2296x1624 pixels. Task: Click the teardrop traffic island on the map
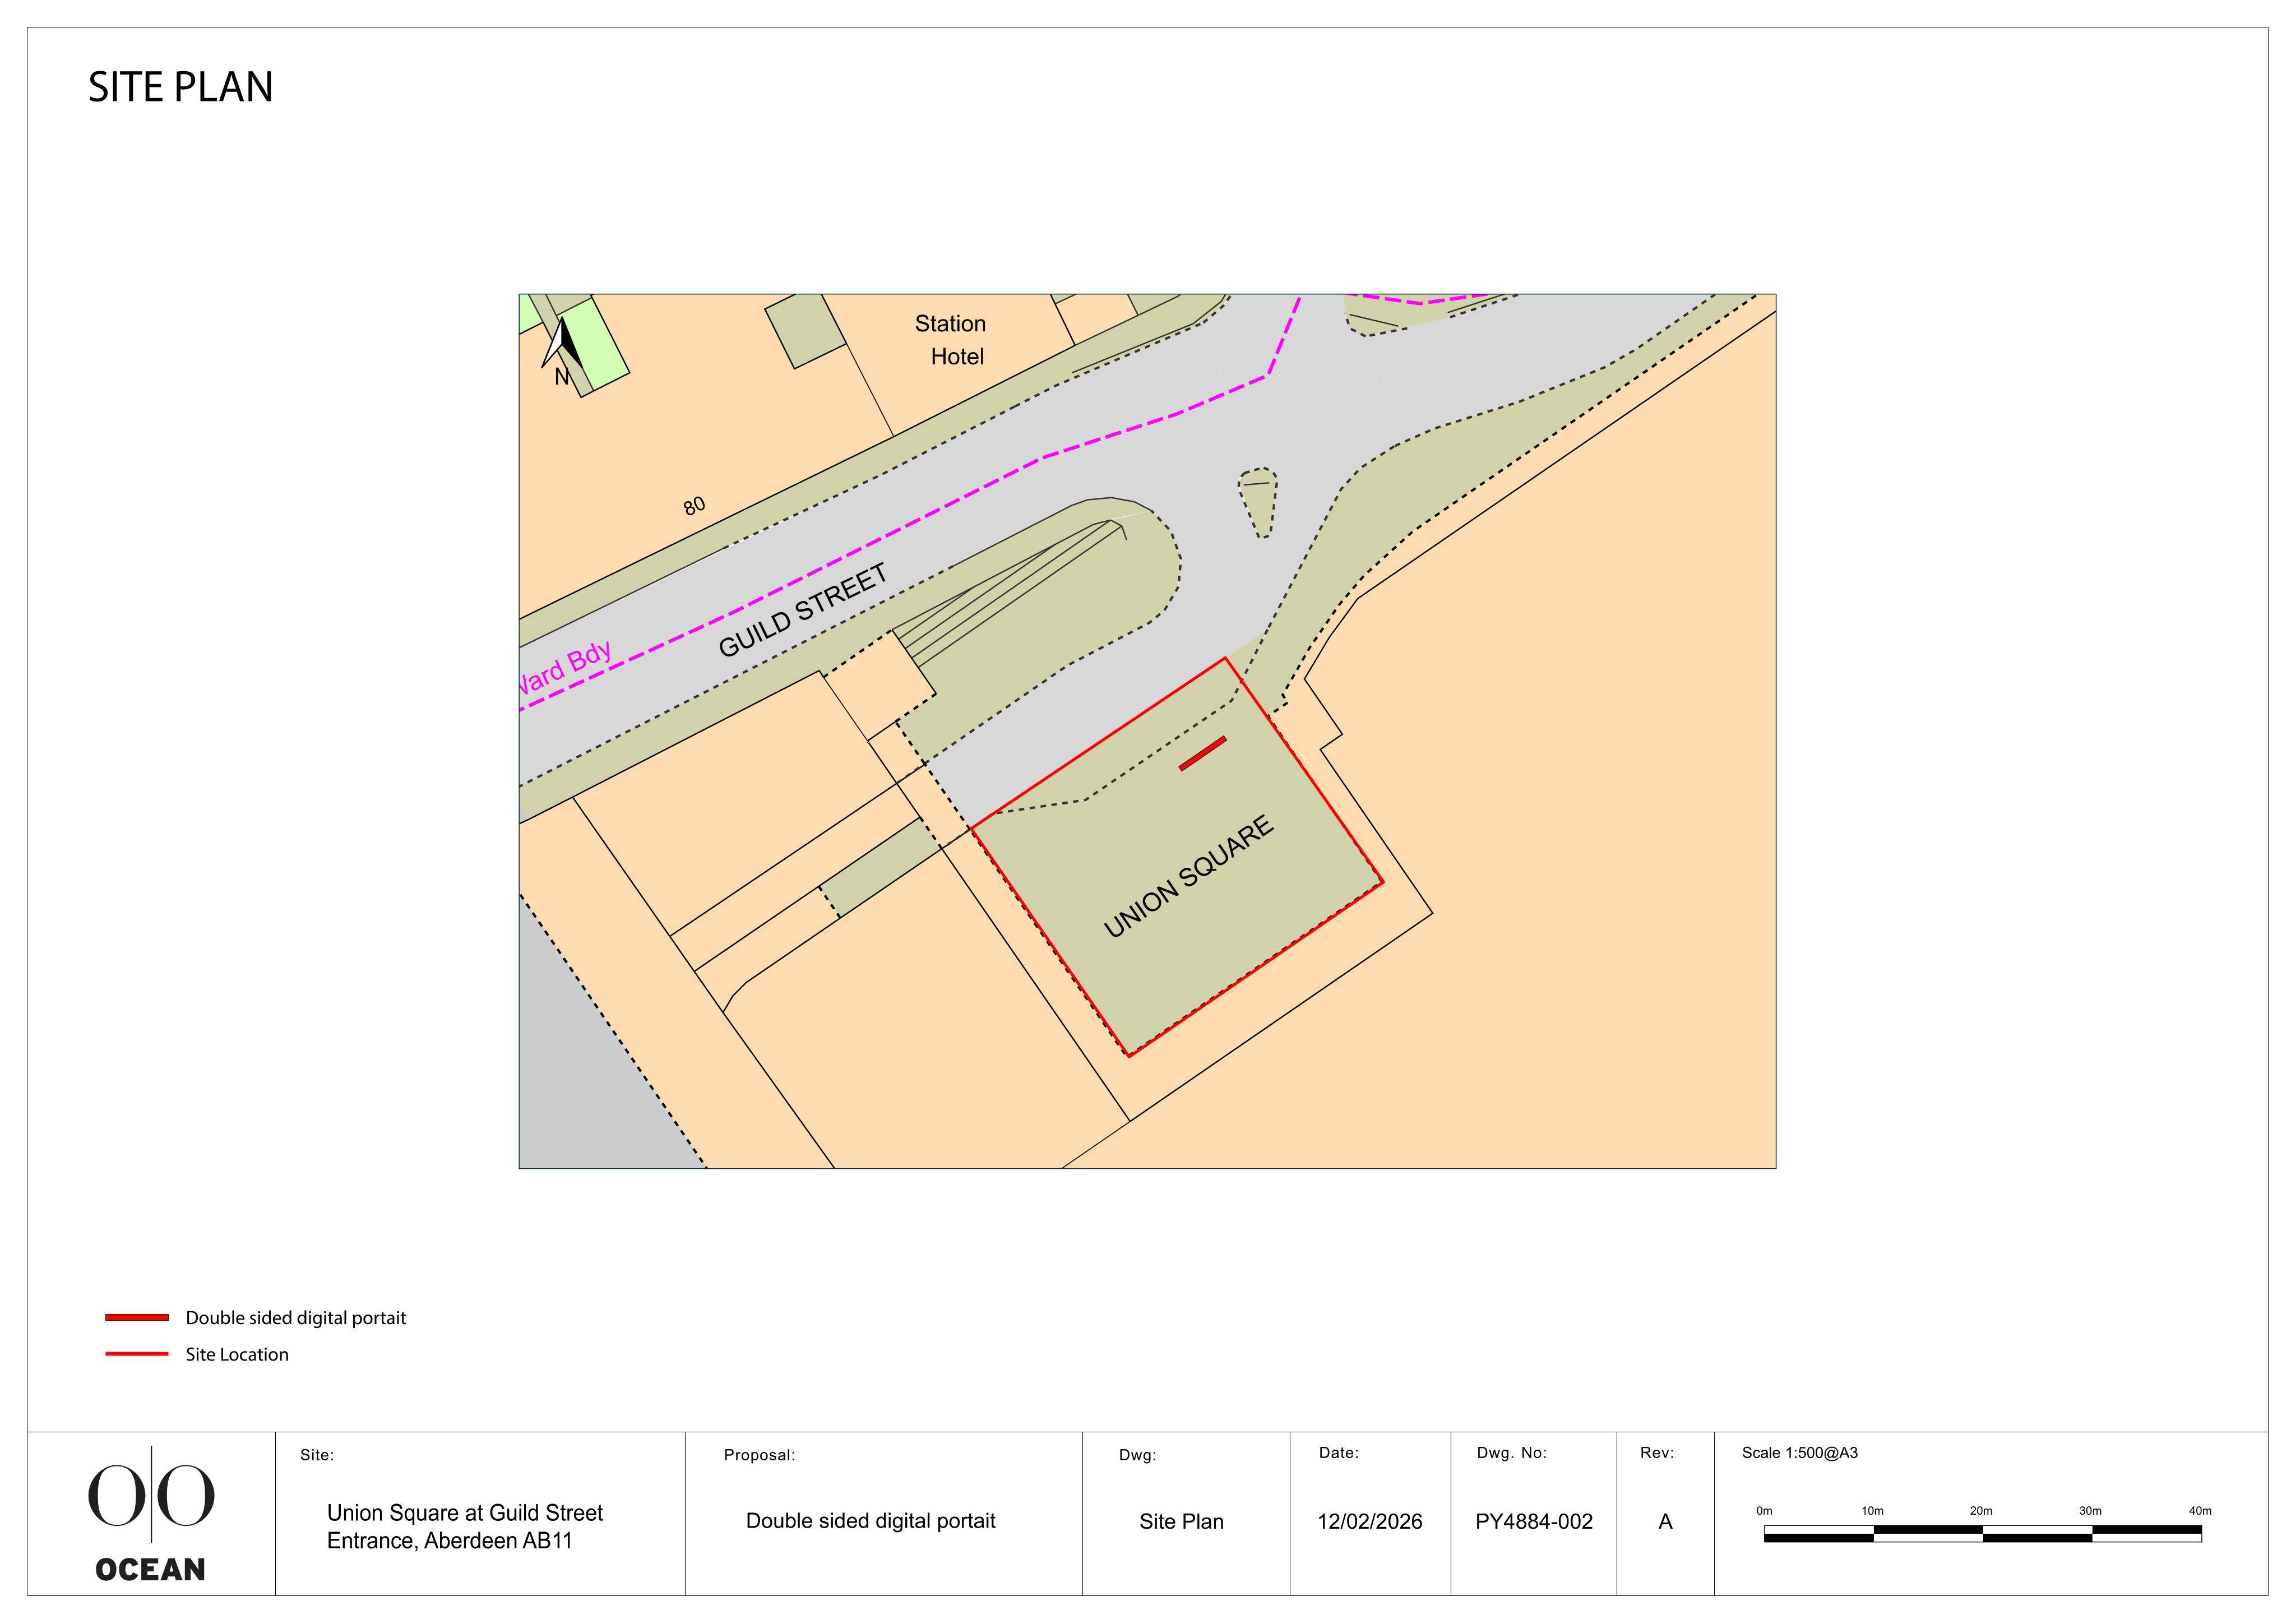[1258, 503]
